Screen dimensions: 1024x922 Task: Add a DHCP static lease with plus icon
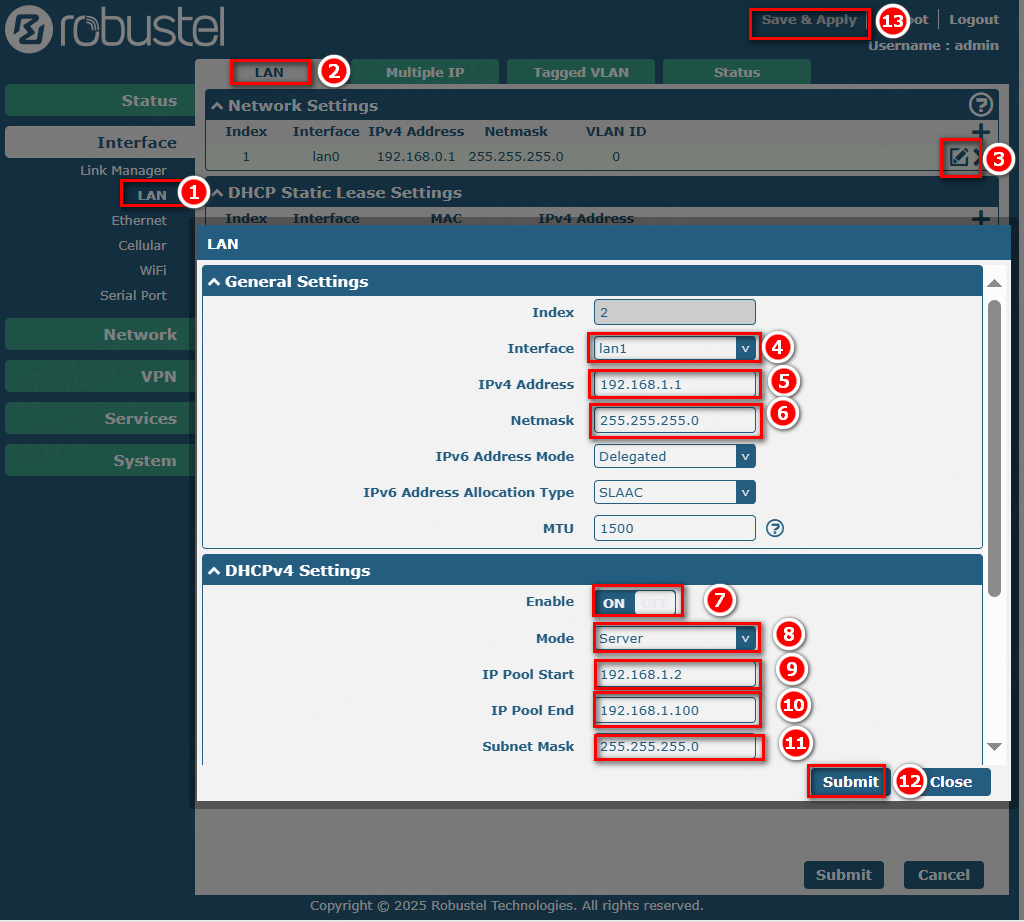980,218
